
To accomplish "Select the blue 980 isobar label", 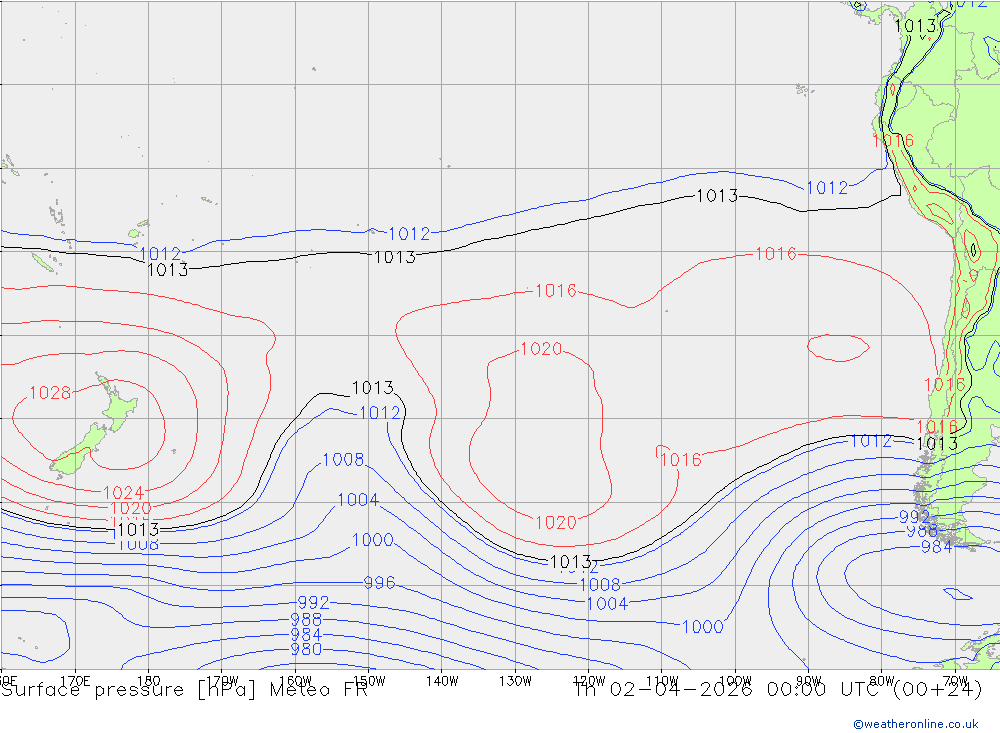I will coord(306,649).
